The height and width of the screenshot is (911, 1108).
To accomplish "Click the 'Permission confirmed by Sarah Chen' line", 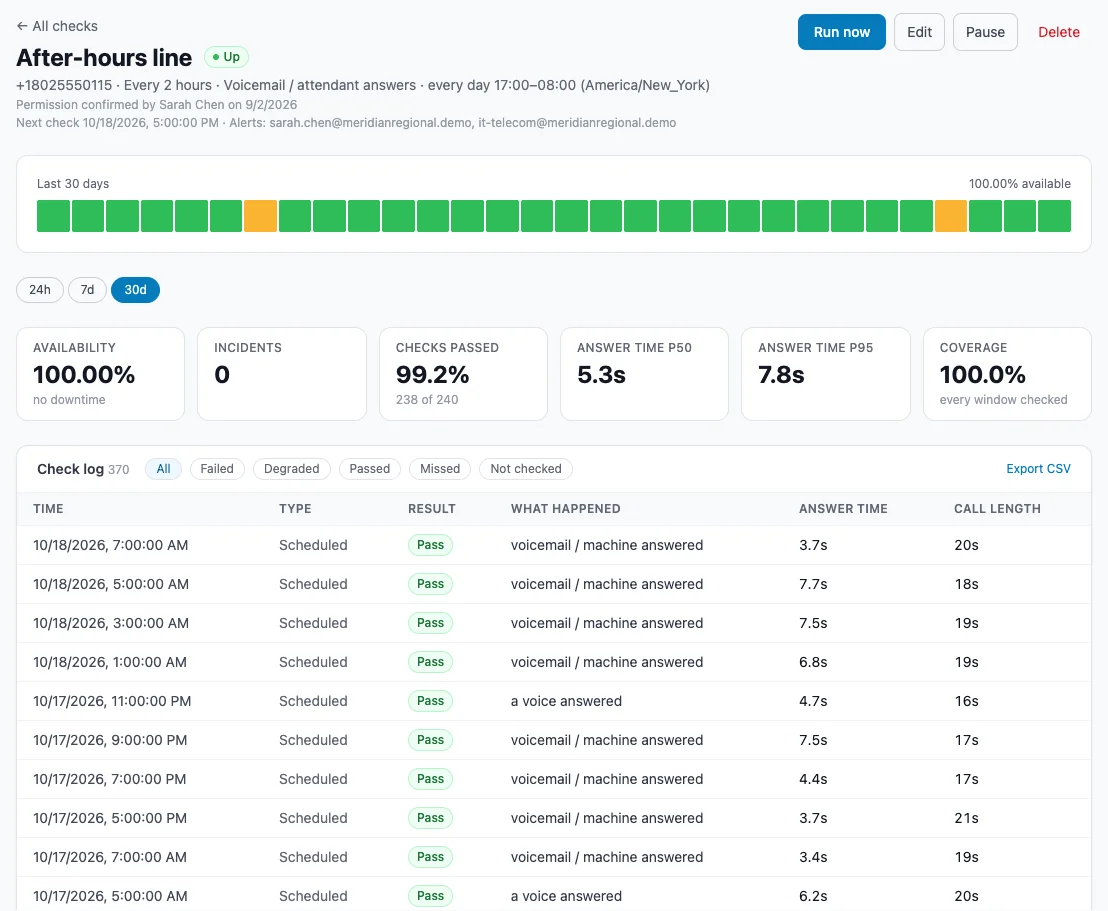I will click(156, 105).
